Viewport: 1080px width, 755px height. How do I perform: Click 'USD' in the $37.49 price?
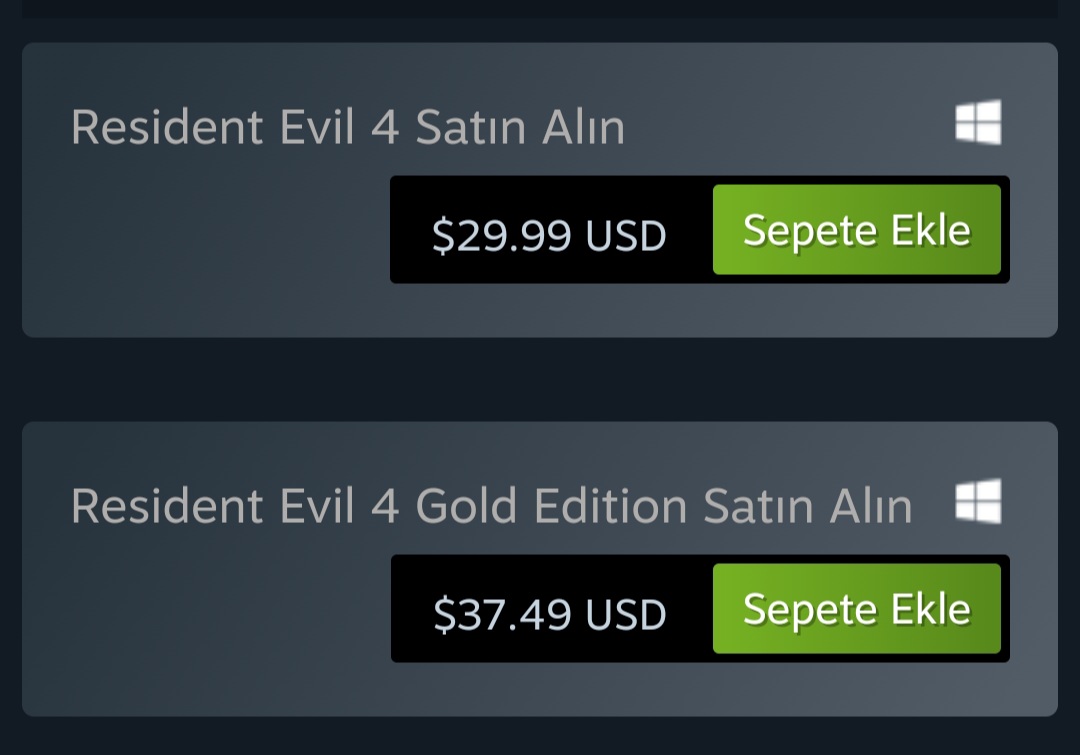[x=626, y=614]
